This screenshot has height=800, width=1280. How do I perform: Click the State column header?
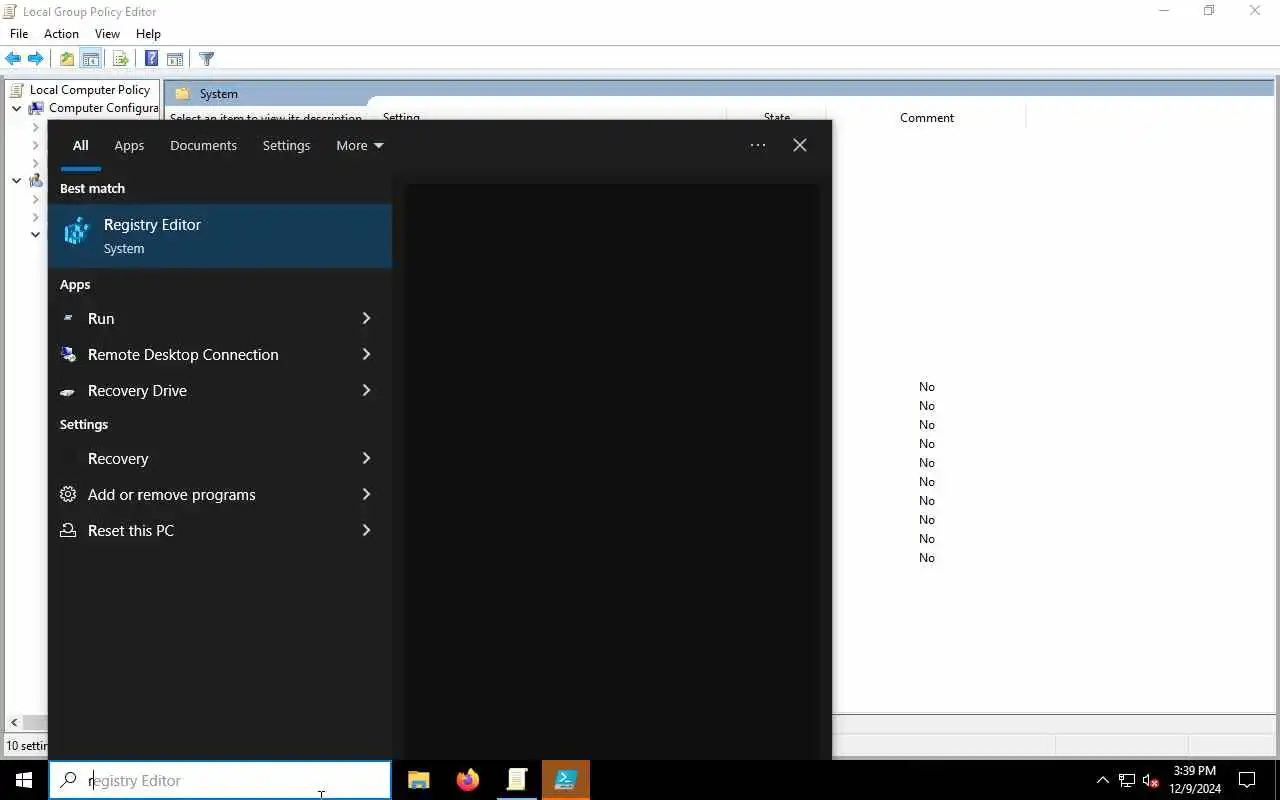(777, 118)
